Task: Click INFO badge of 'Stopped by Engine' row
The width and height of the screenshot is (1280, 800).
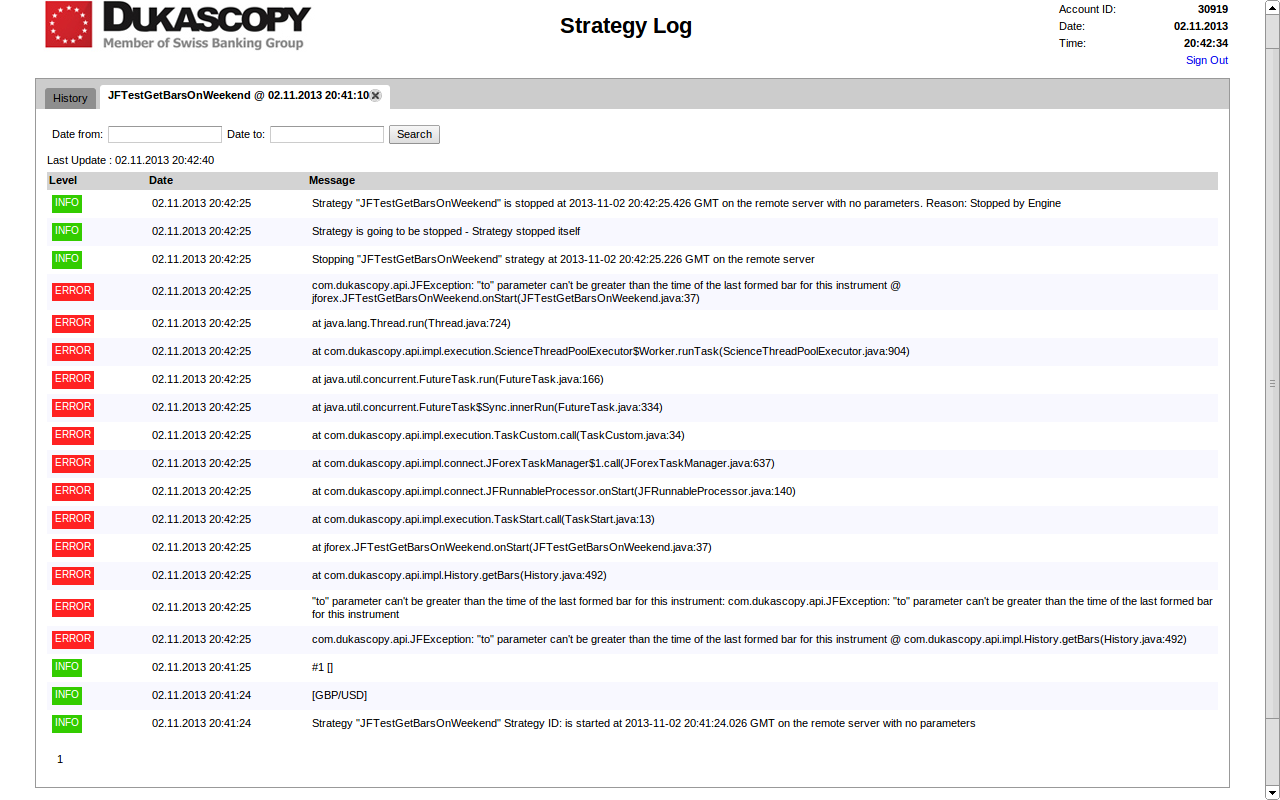Action: 67,203
